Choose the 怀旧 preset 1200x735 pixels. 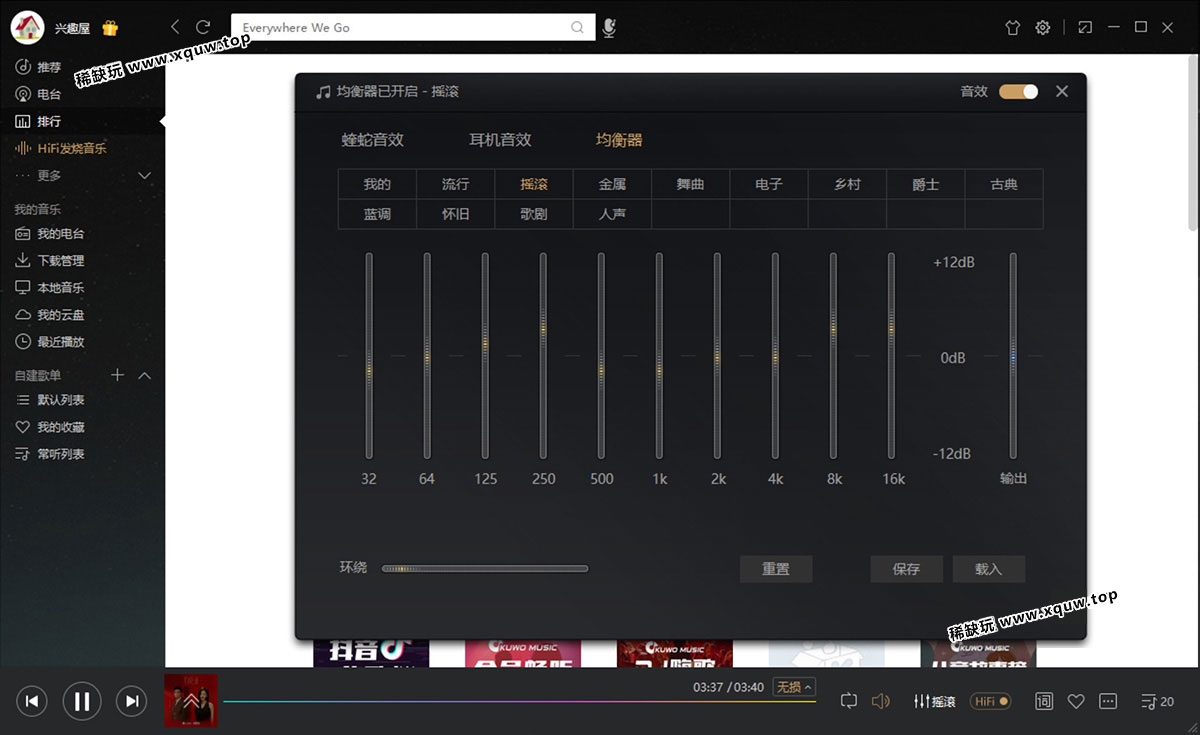point(455,214)
